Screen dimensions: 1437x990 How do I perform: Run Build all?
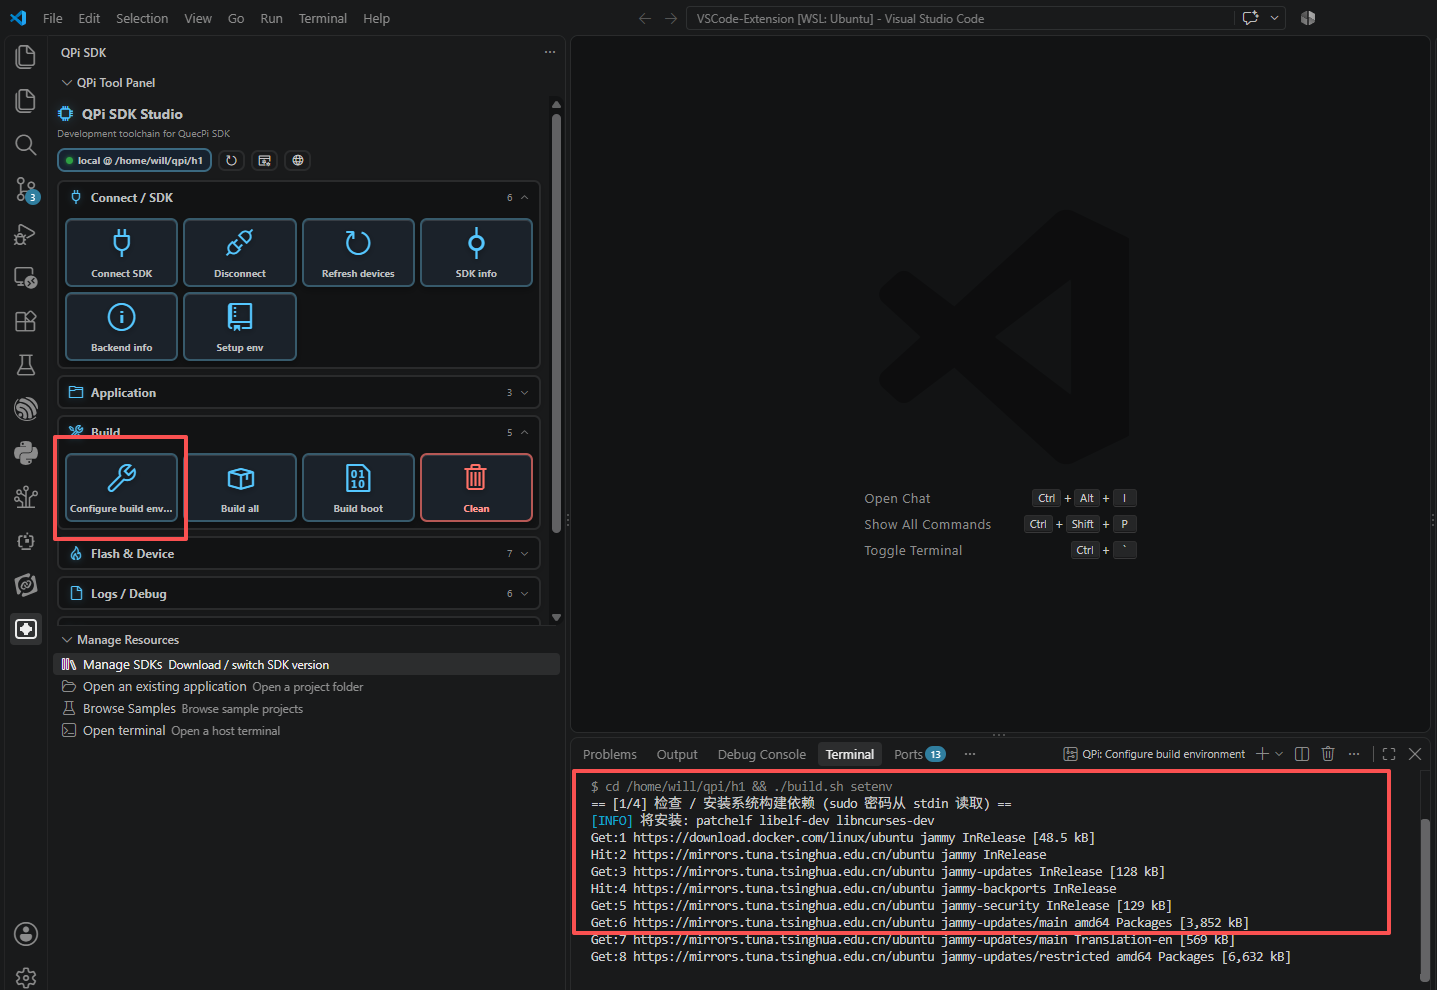pos(240,488)
